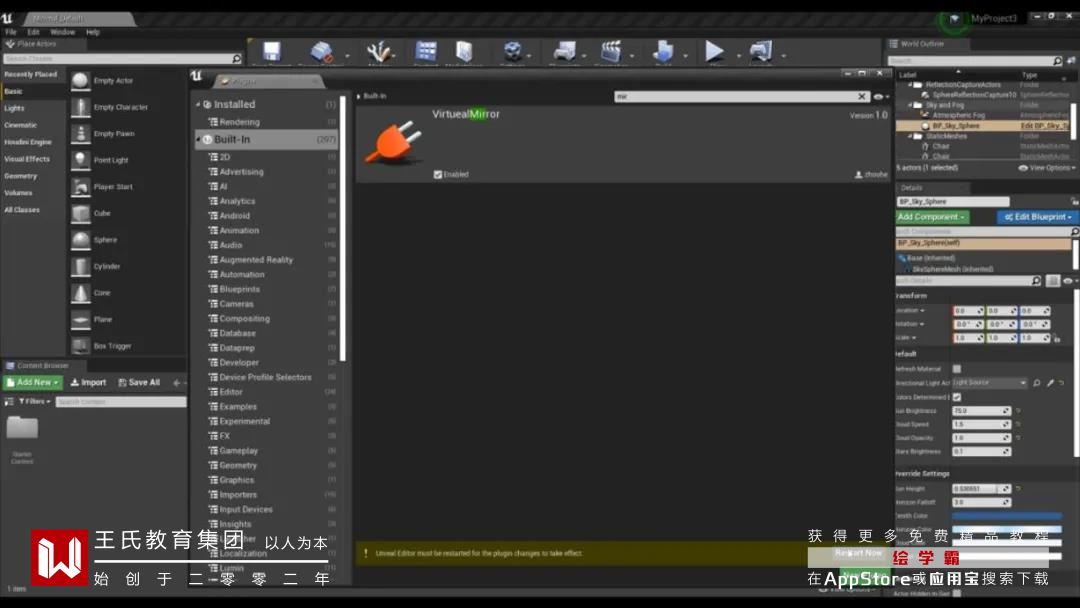This screenshot has height=608, width=1080.
Task: Click the eyedropper pick actor icon
Action: (x=1050, y=383)
